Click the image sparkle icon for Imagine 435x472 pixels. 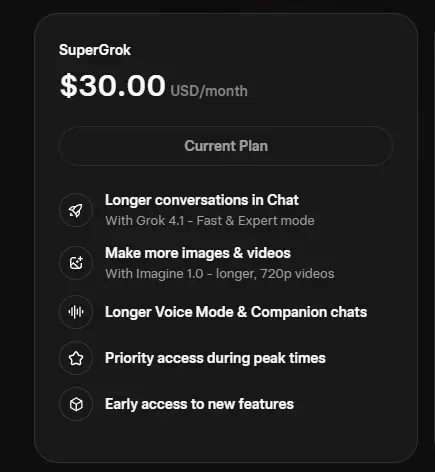(76, 263)
